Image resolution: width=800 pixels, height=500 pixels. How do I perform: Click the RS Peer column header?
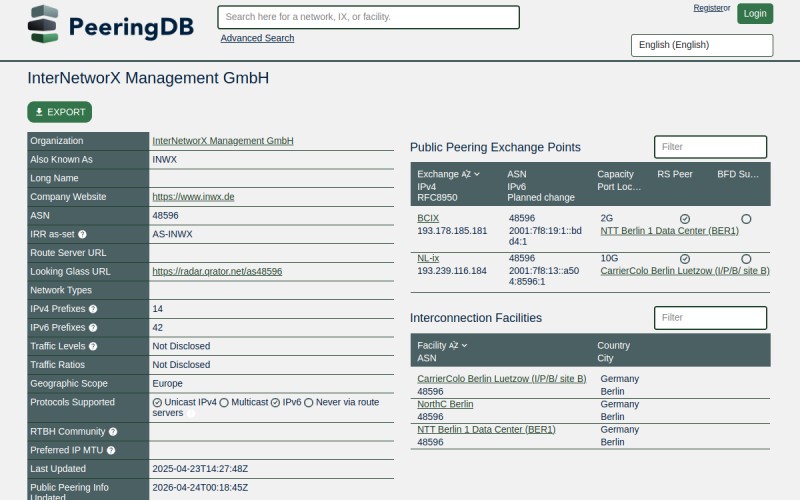674,174
